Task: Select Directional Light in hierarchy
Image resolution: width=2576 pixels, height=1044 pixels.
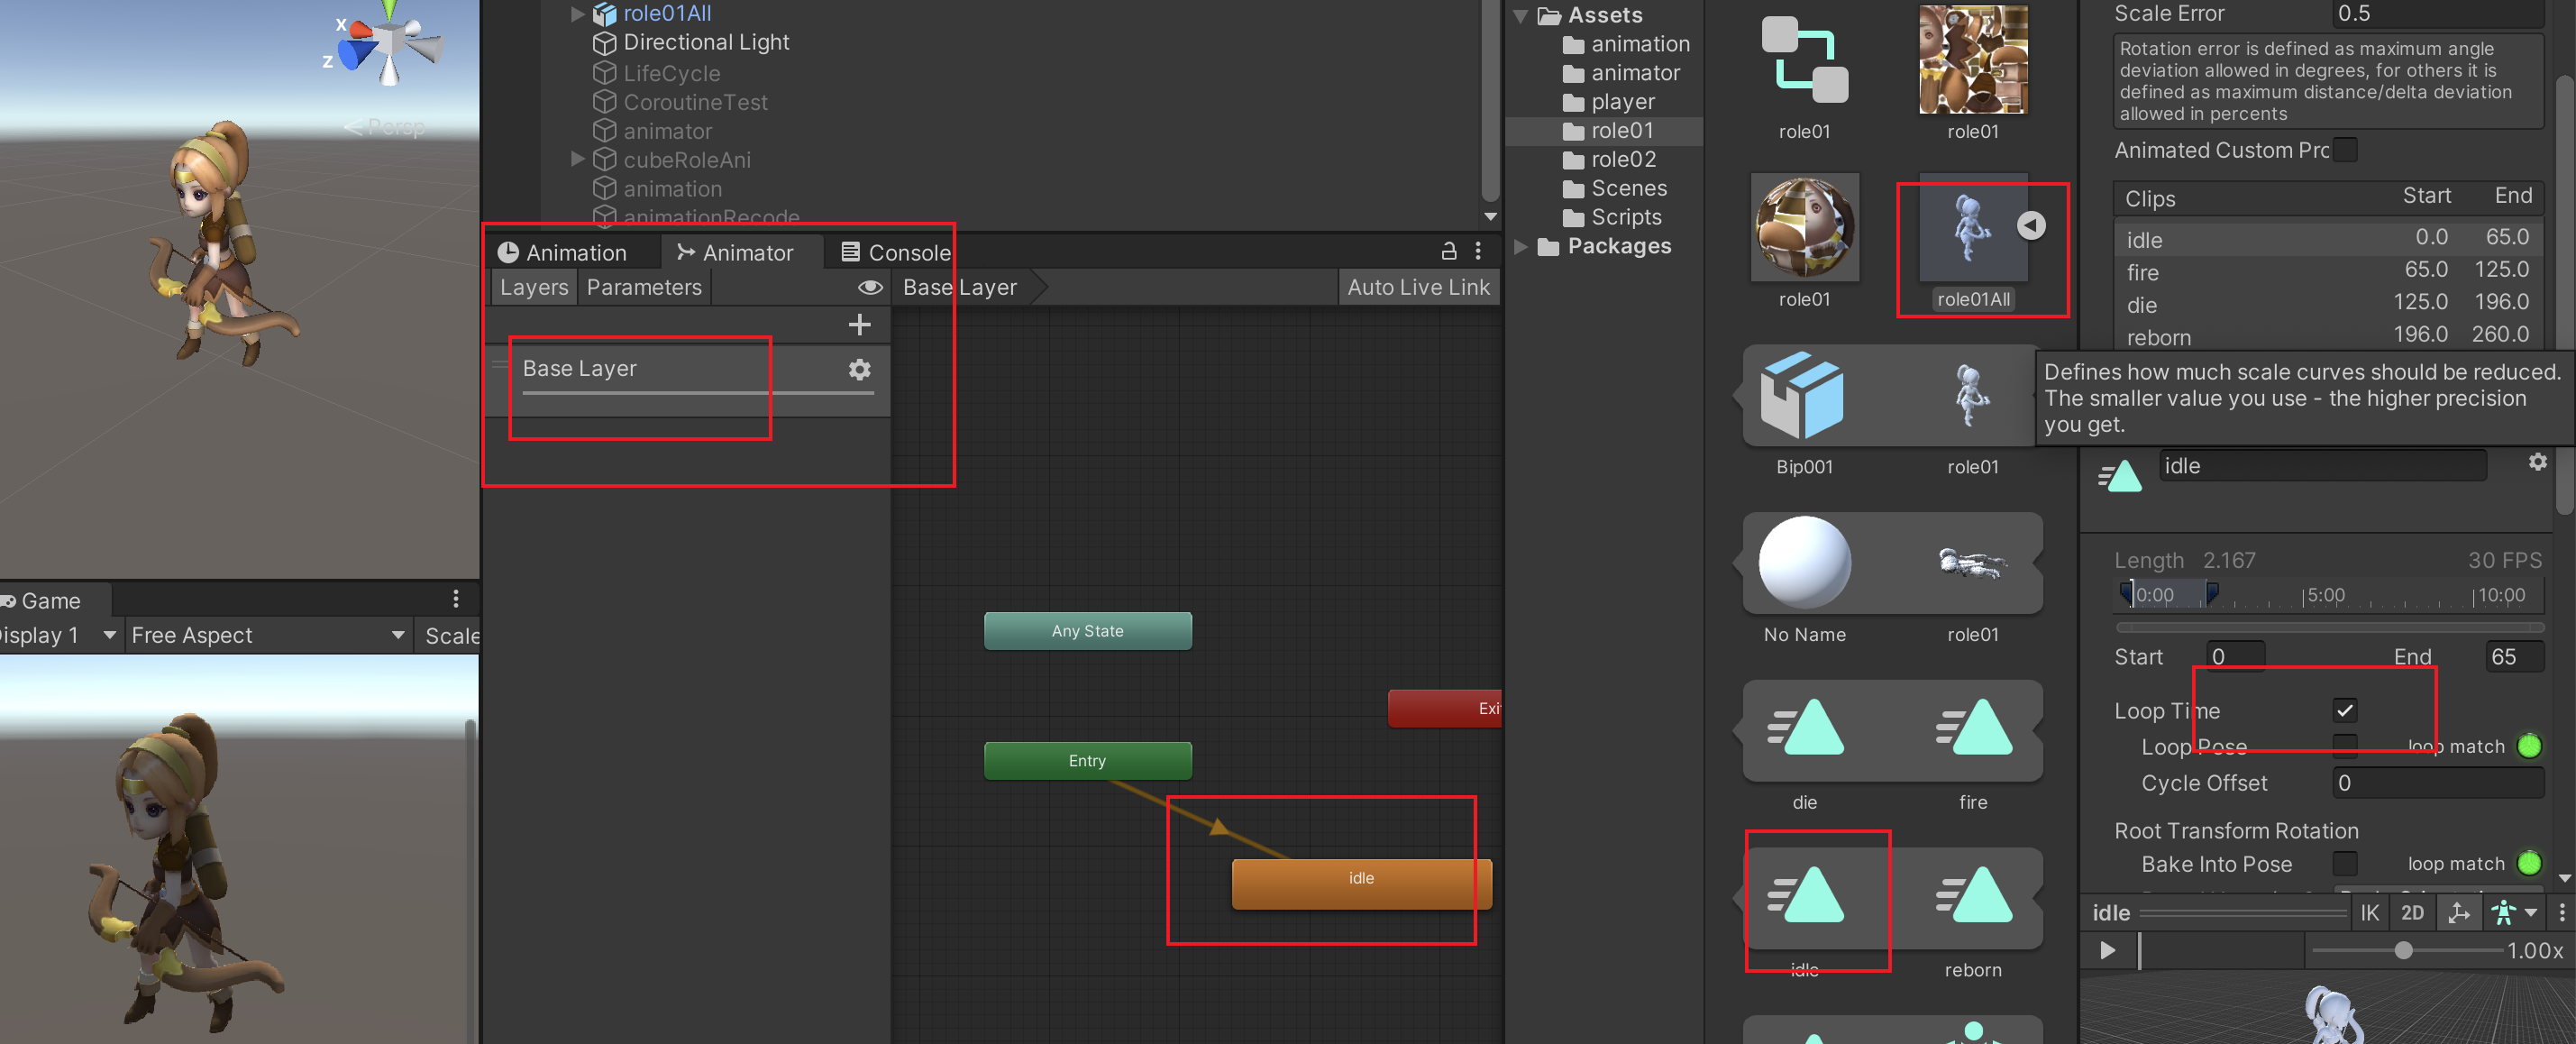Action: click(691, 43)
